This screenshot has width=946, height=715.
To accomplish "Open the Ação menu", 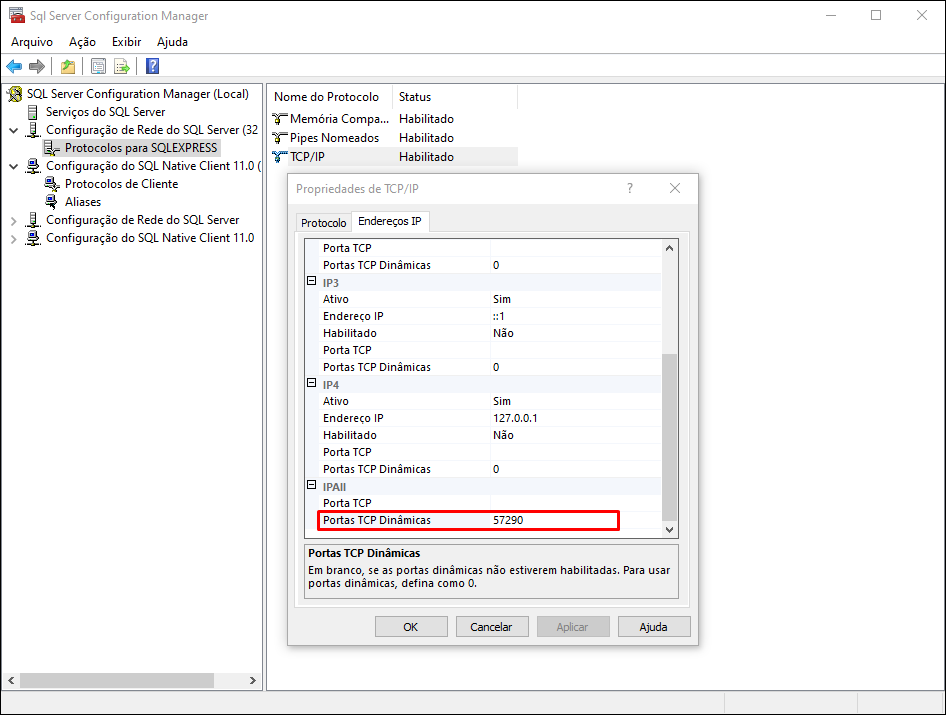I will (x=82, y=42).
